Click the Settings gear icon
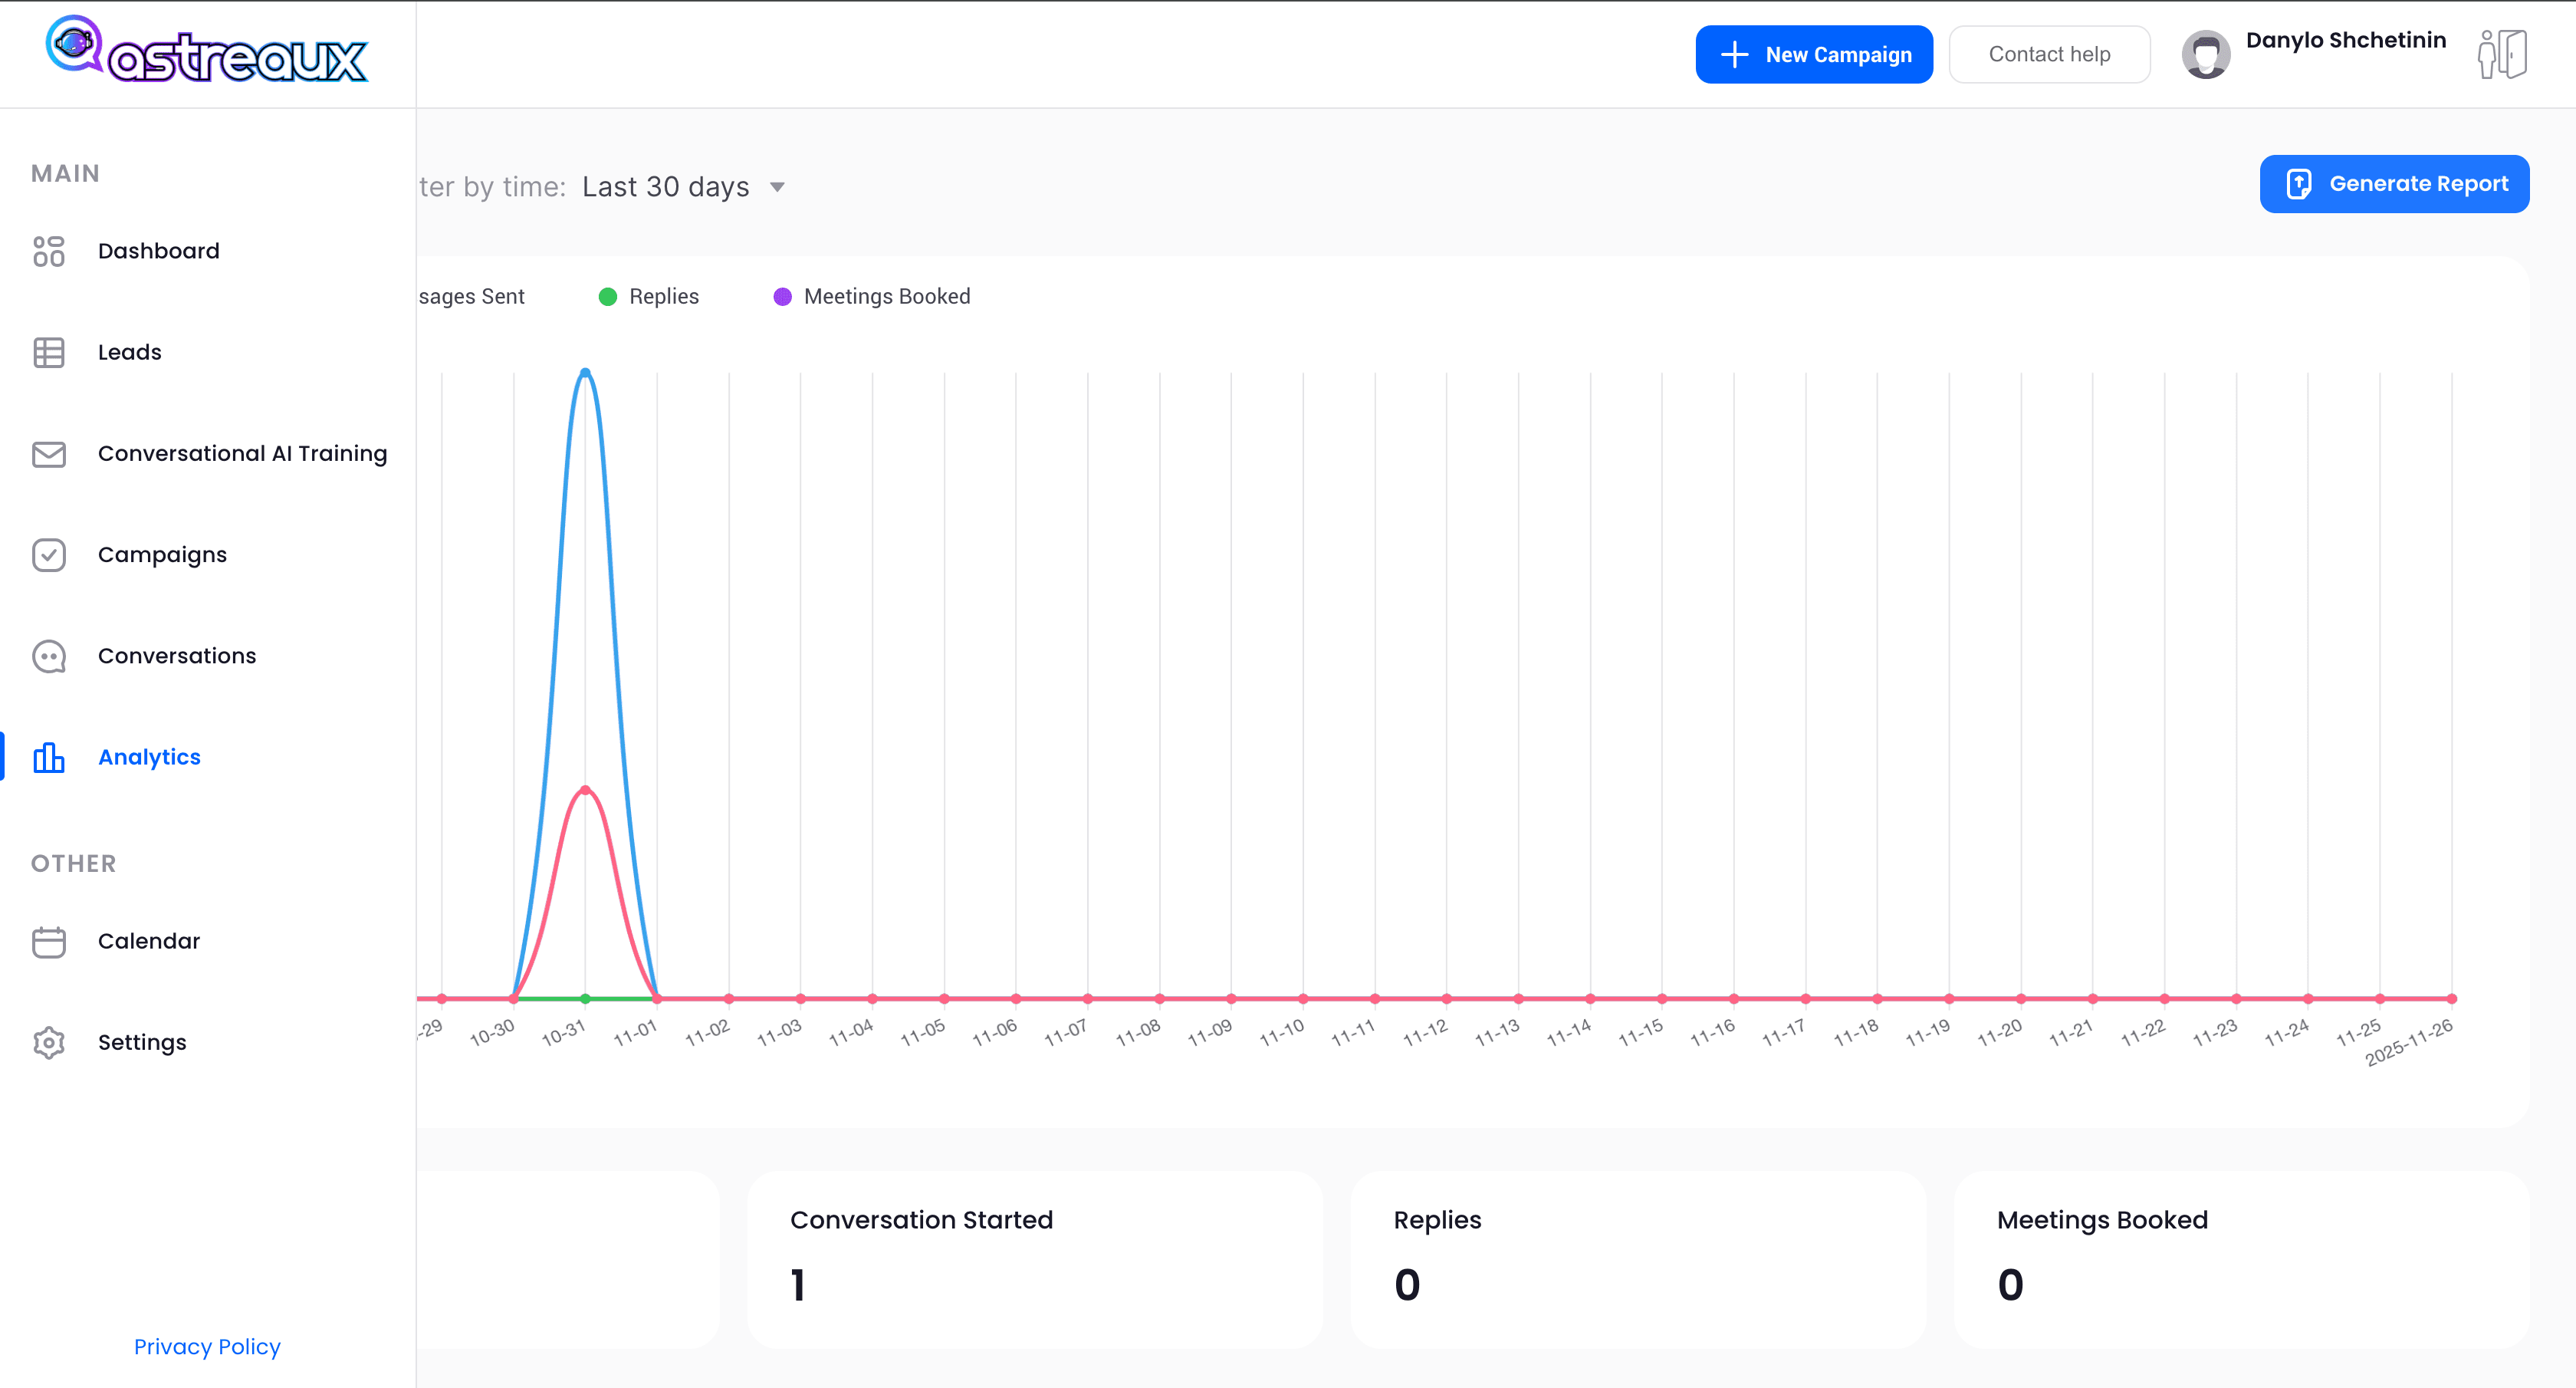Viewport: 2576px width, 1388px height. click(x=48, y=1043)
